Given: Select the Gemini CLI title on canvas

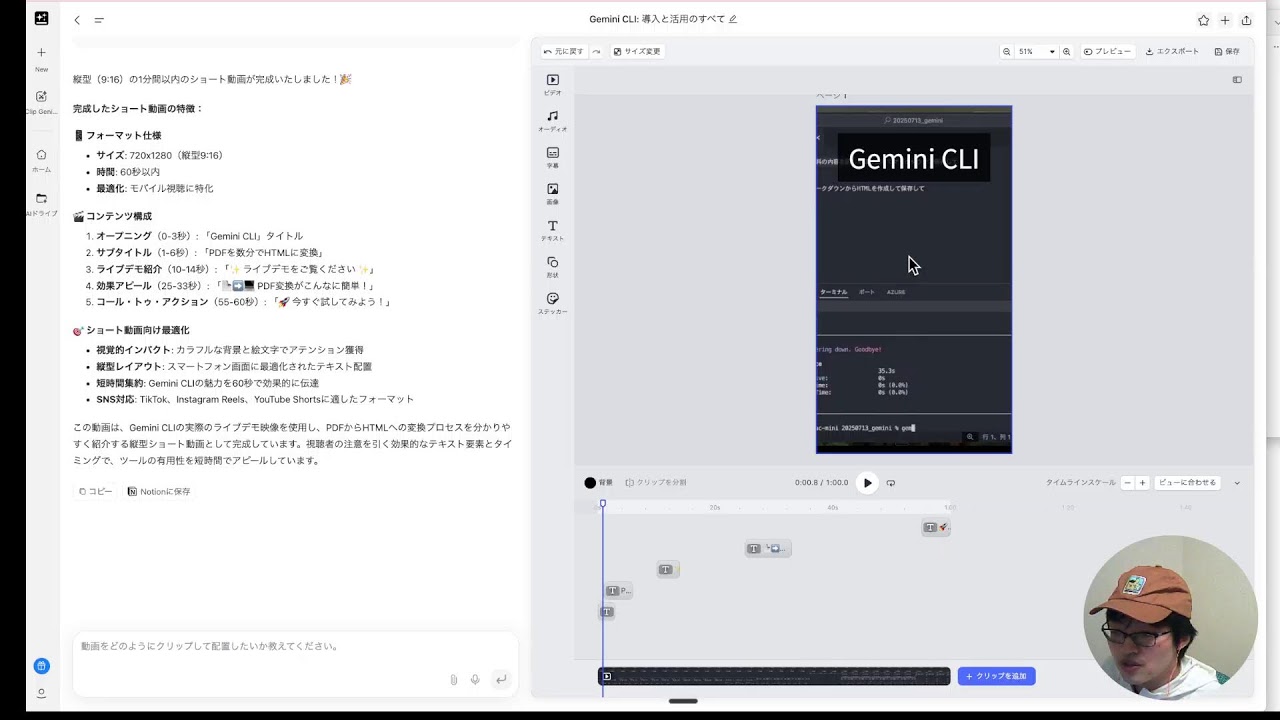Looking at the screenshot, I should coord(913,159).
